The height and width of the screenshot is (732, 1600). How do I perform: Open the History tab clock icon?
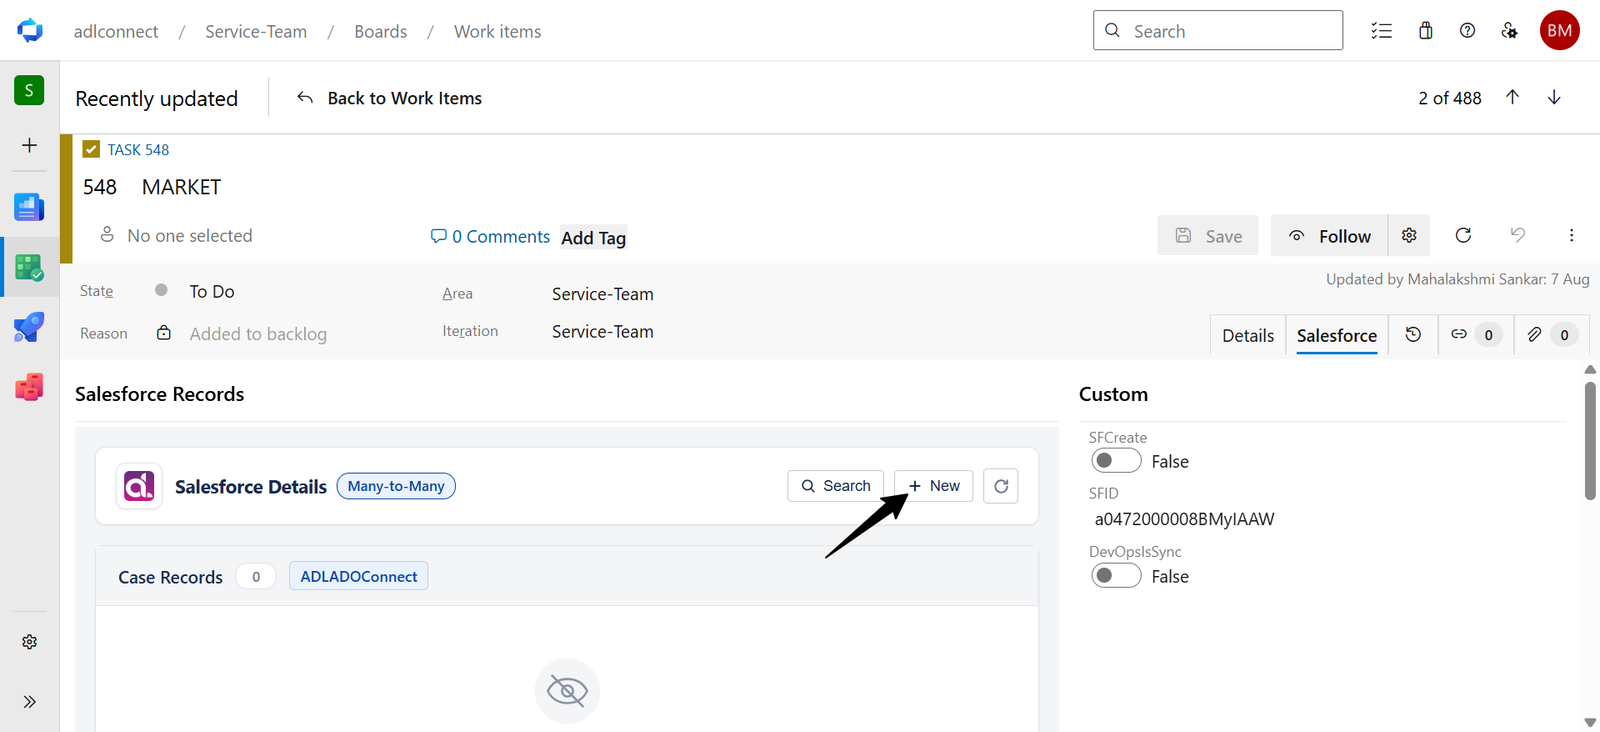(1413, 335)
